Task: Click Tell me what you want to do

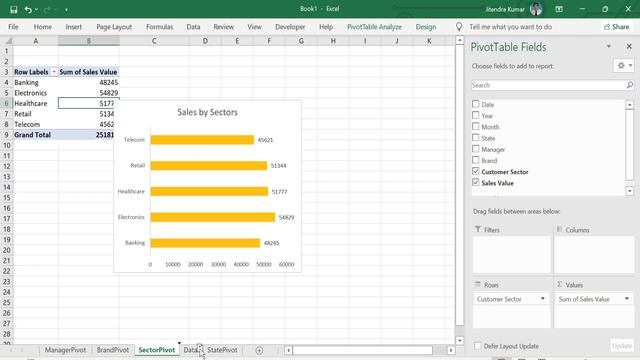Action: point(510,27)
